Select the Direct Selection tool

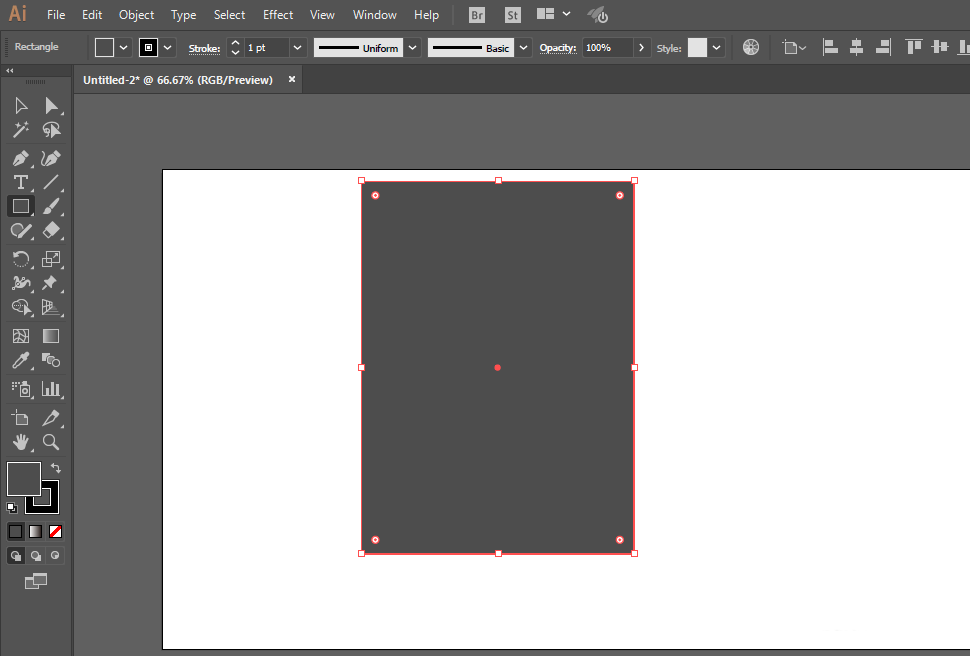click(x=51, y=106)
